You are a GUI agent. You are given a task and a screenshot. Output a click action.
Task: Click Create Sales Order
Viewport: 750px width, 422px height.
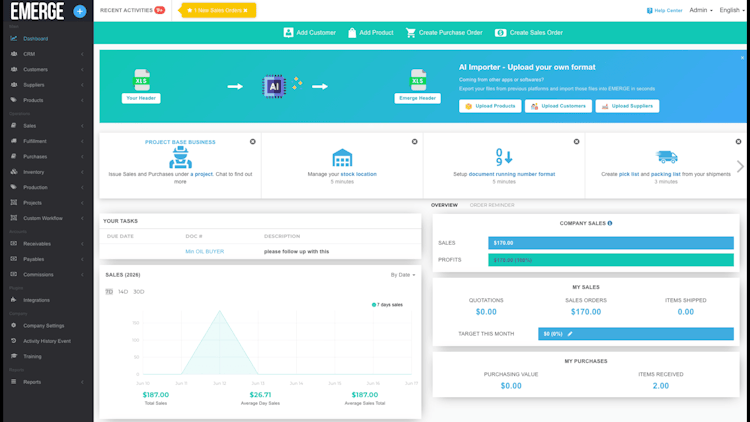(x=529, y=33)
